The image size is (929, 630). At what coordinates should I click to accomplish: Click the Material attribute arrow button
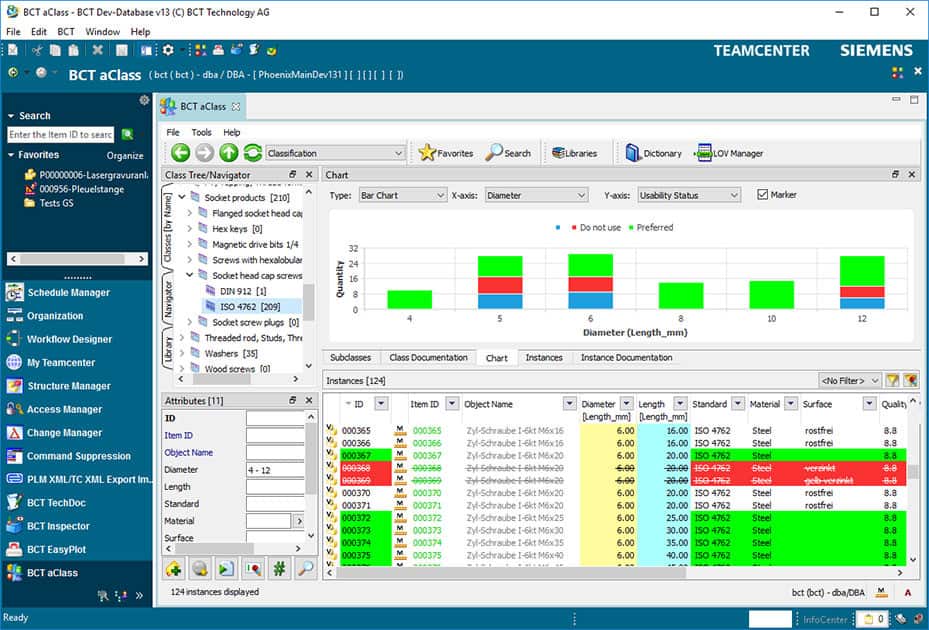(x=299, y=521)
